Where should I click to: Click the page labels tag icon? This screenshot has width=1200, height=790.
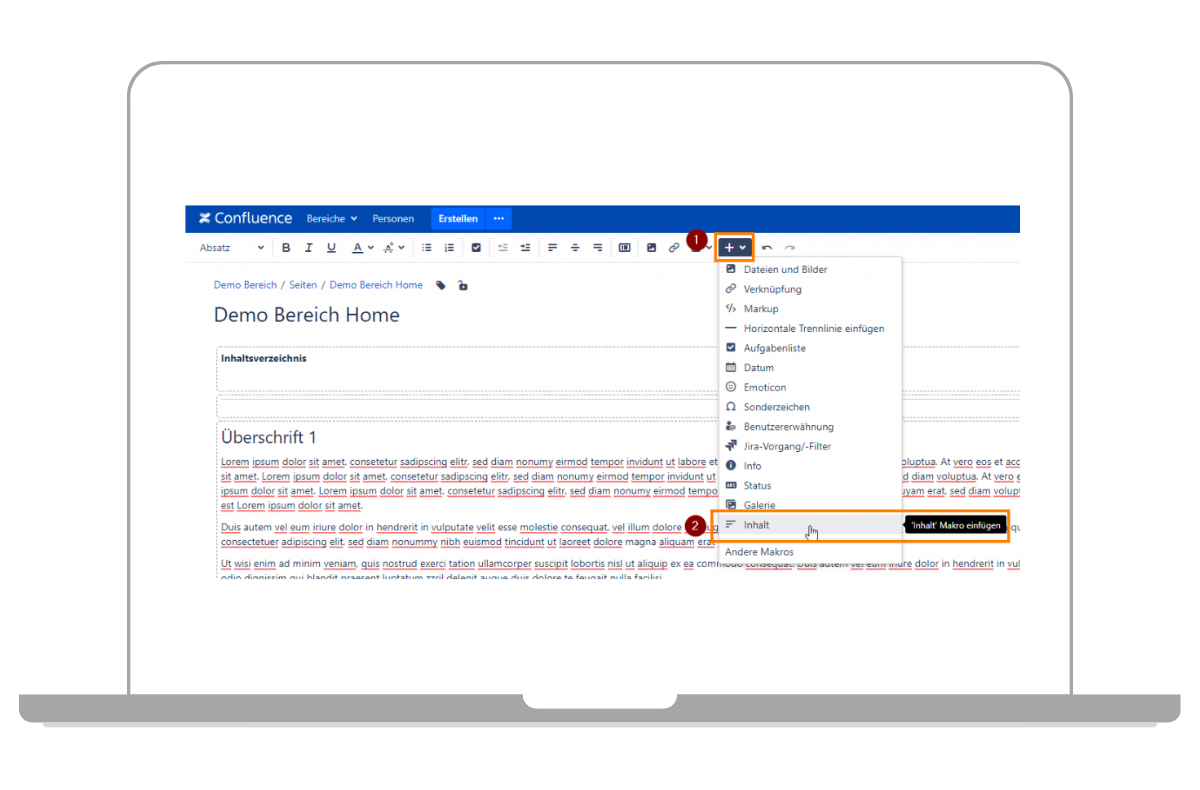pos(441,286)
